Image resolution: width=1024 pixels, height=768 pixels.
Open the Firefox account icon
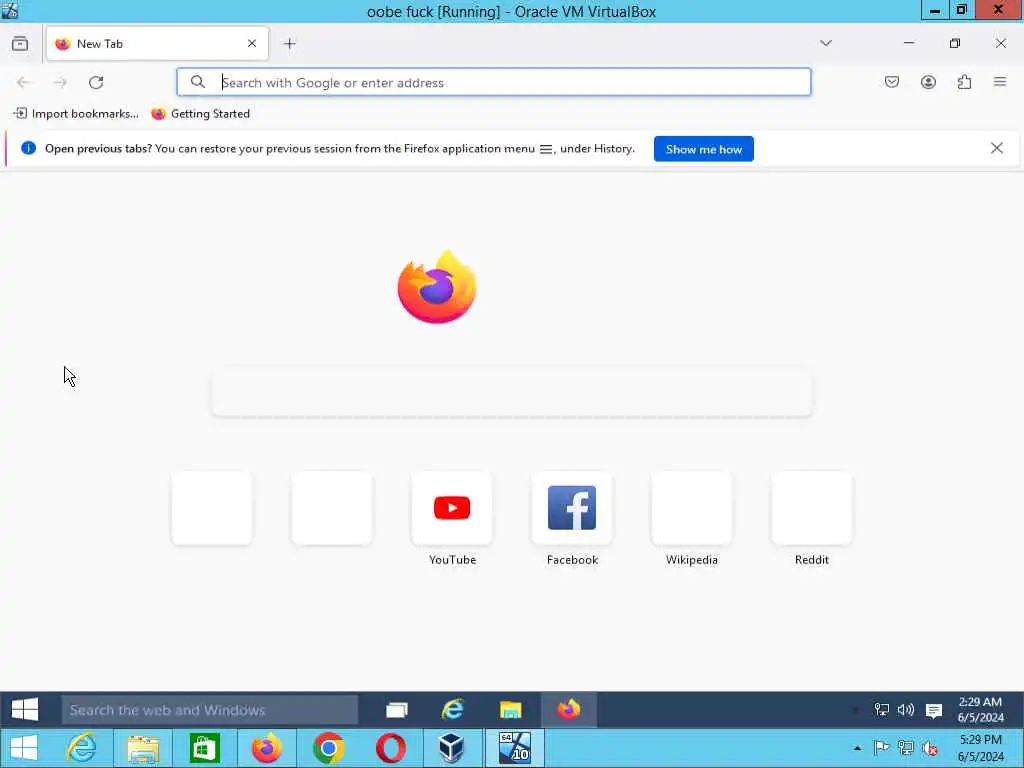[x=928, y=82]
